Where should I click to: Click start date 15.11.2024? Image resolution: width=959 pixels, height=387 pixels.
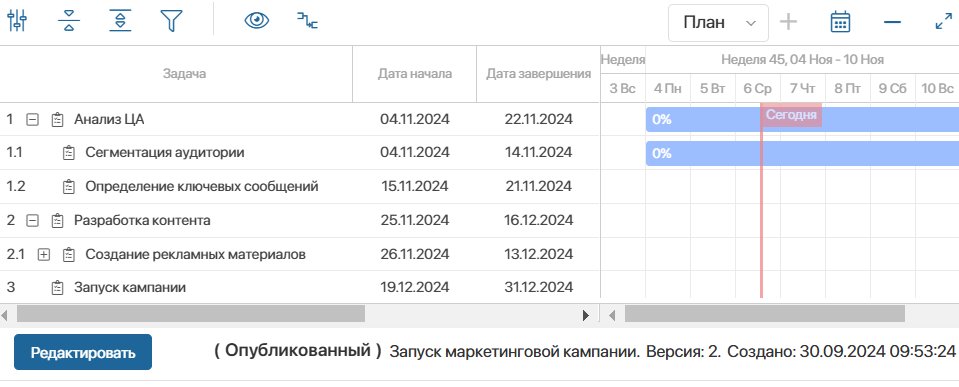click(415, 186)
